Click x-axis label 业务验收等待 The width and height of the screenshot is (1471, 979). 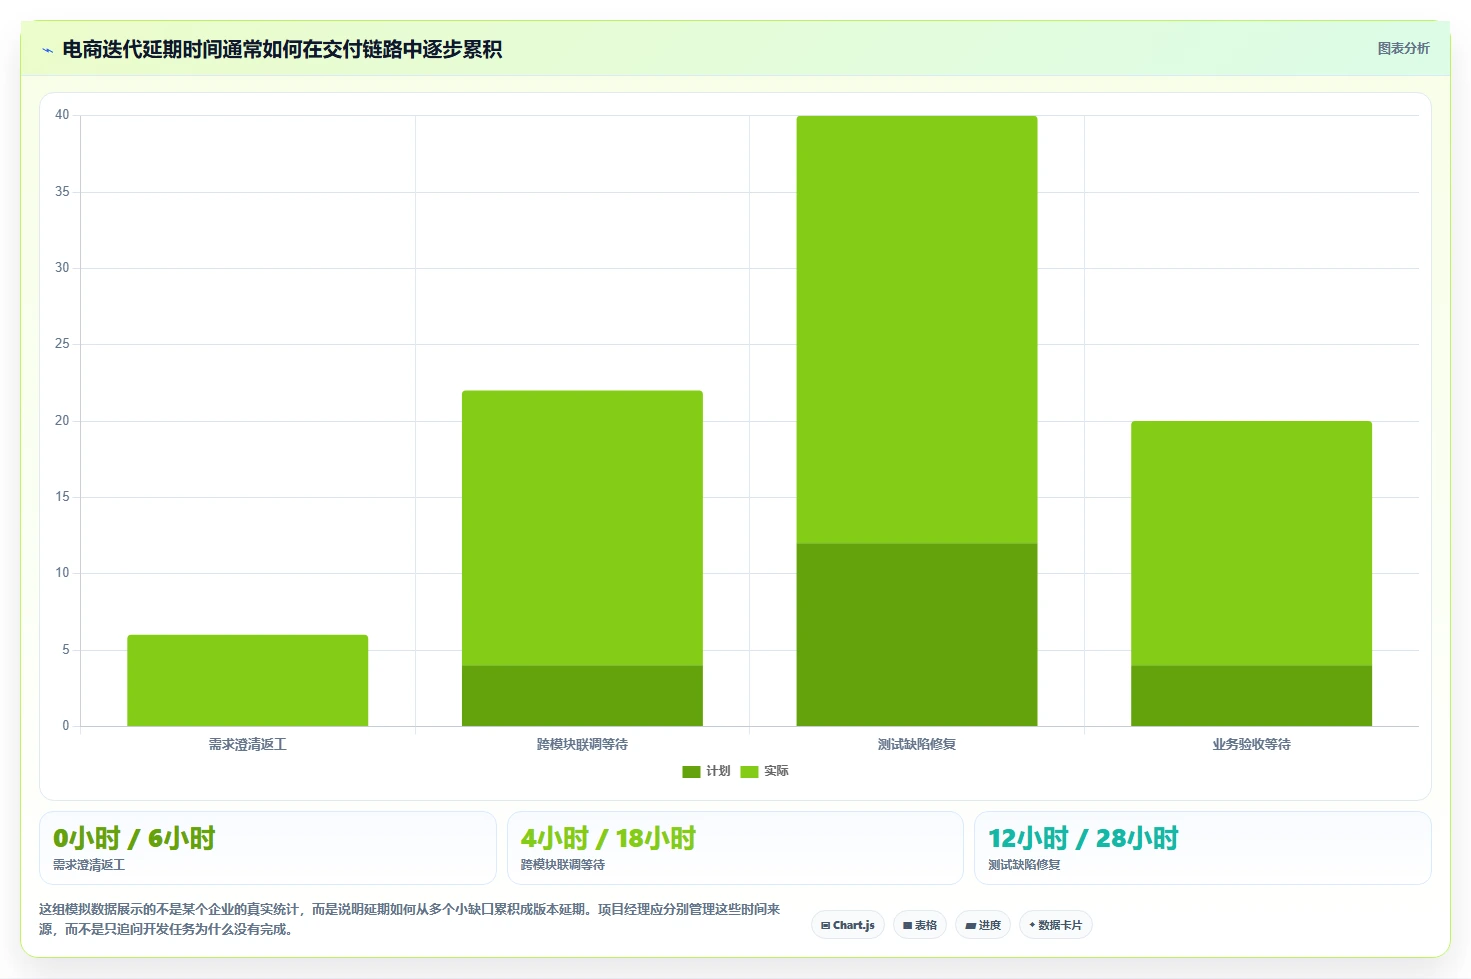1251,744
